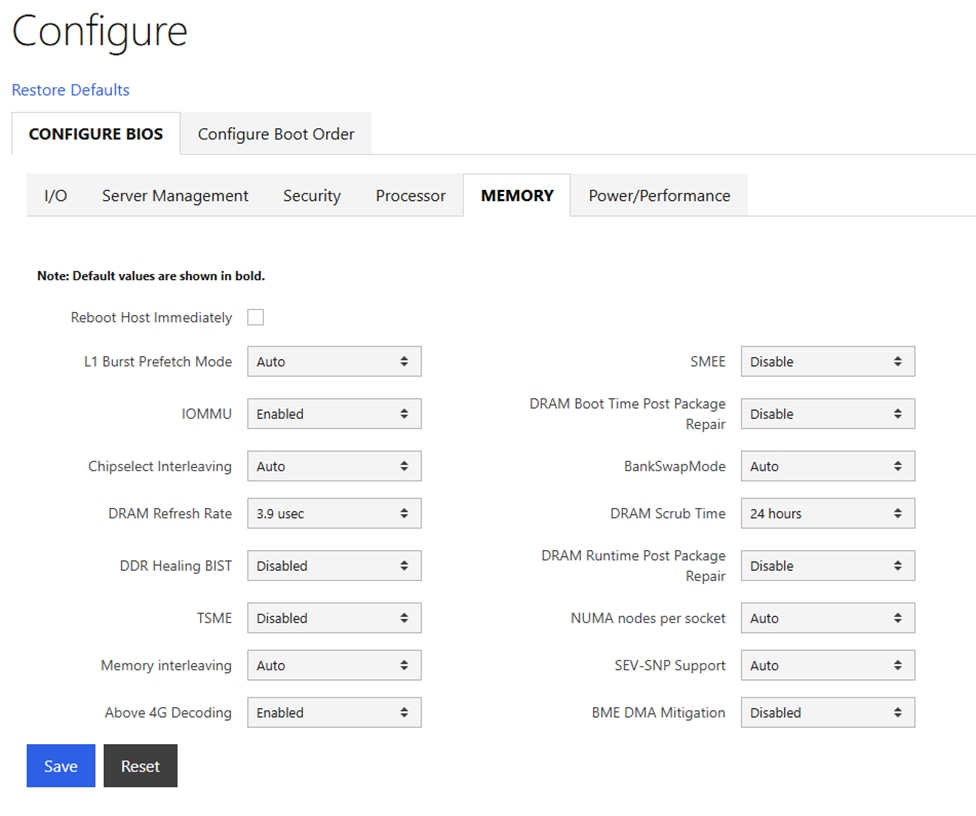Open the DRAM Scrub Time dropdown
The height and width of the screenshot is (816, 976).
[x=827, y=513]
